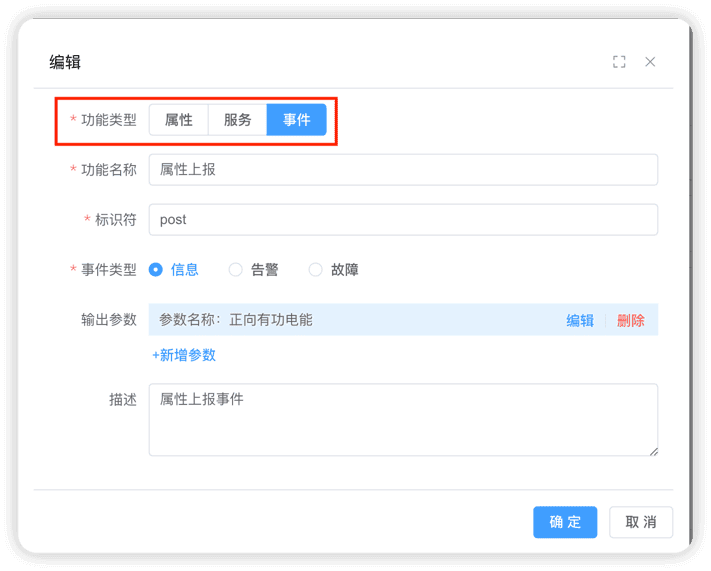711x571 pixels.
Task: Select the 事件 function type tab
Action: 297,120
